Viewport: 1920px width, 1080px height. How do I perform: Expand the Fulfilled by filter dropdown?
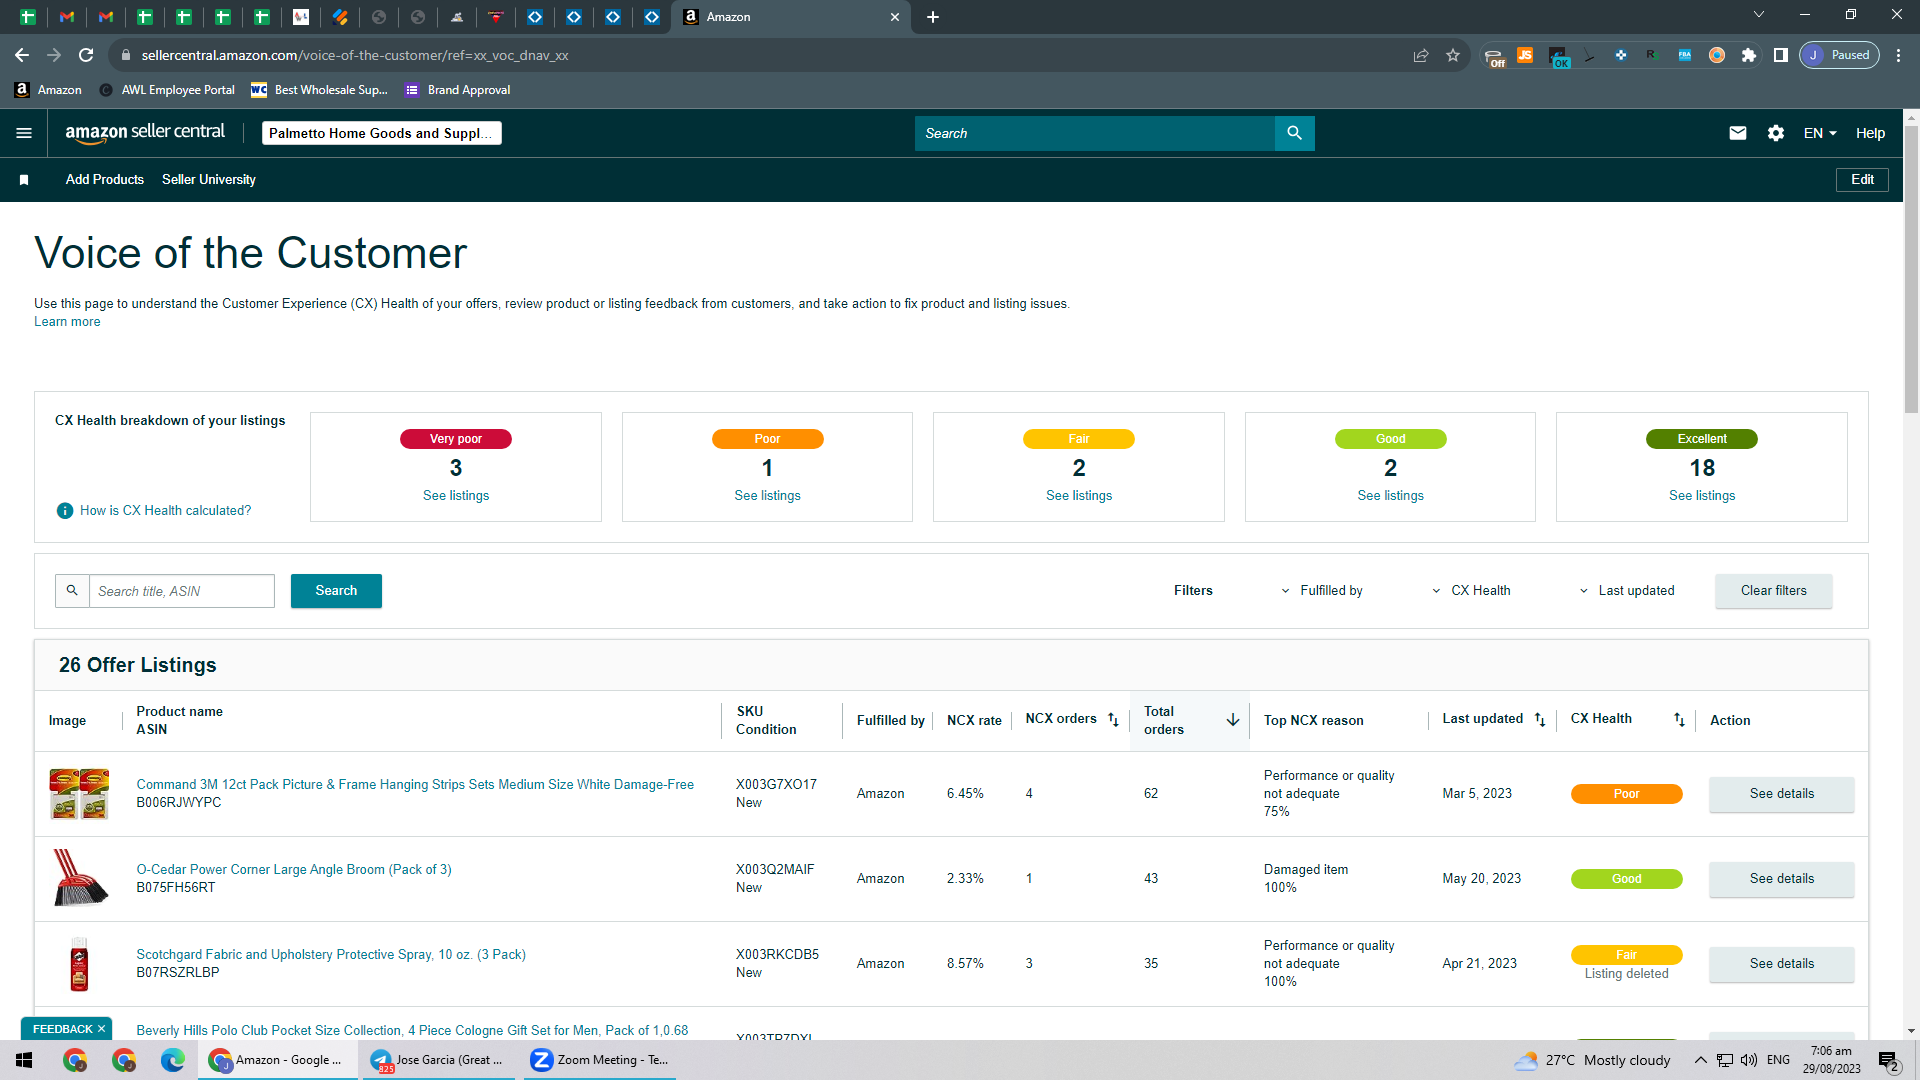point(1321,591)
